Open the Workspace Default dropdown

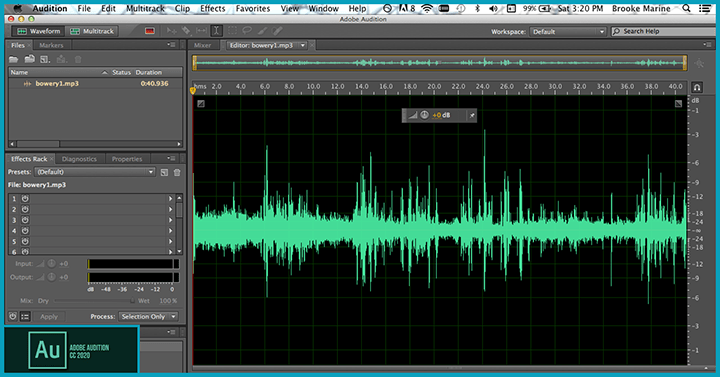pos(568,32)
